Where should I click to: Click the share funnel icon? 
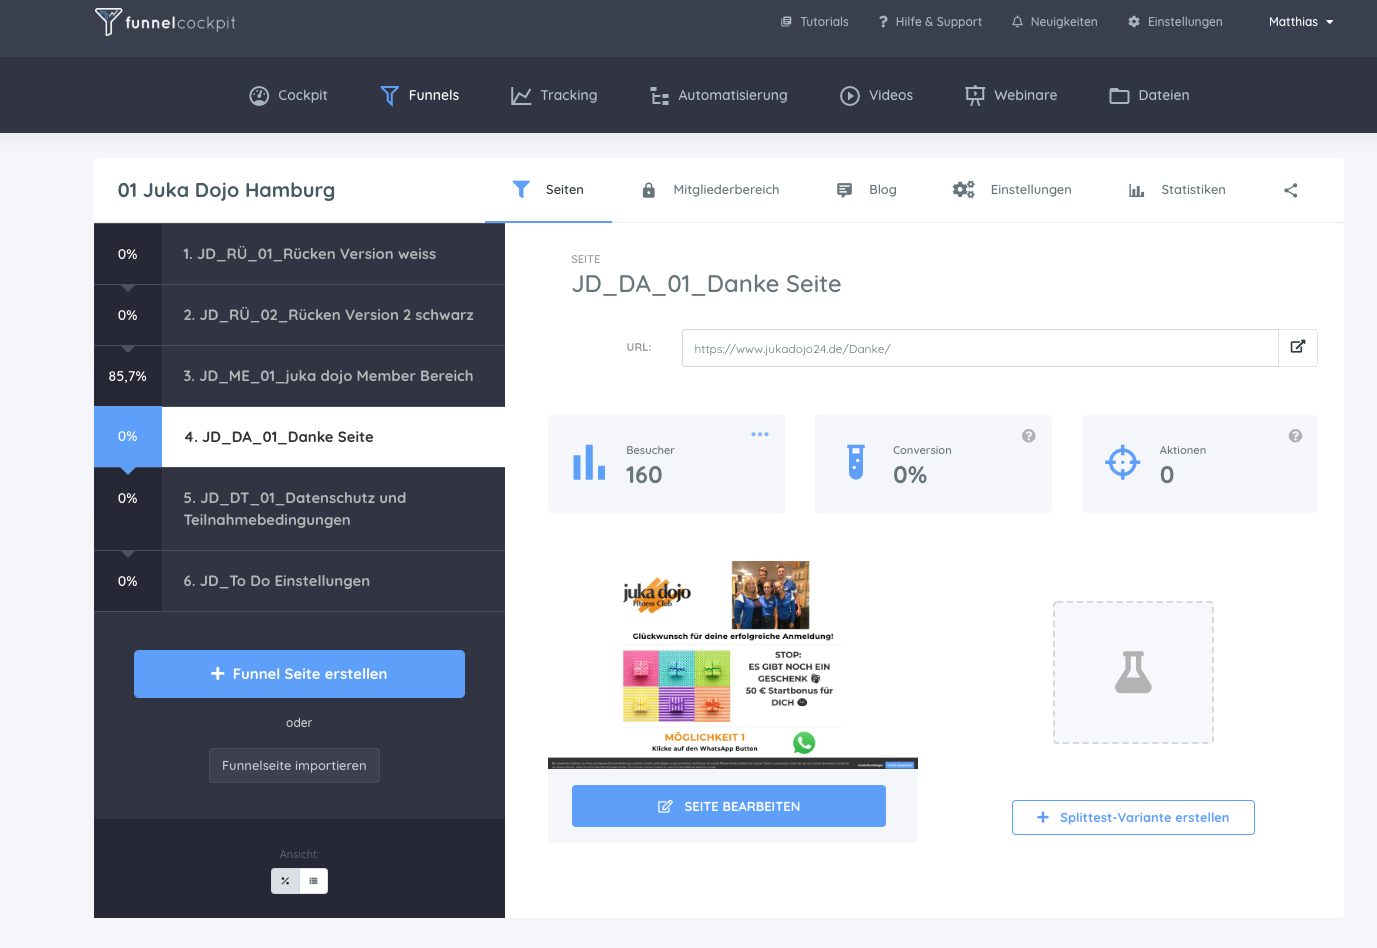coord(1291,190)
